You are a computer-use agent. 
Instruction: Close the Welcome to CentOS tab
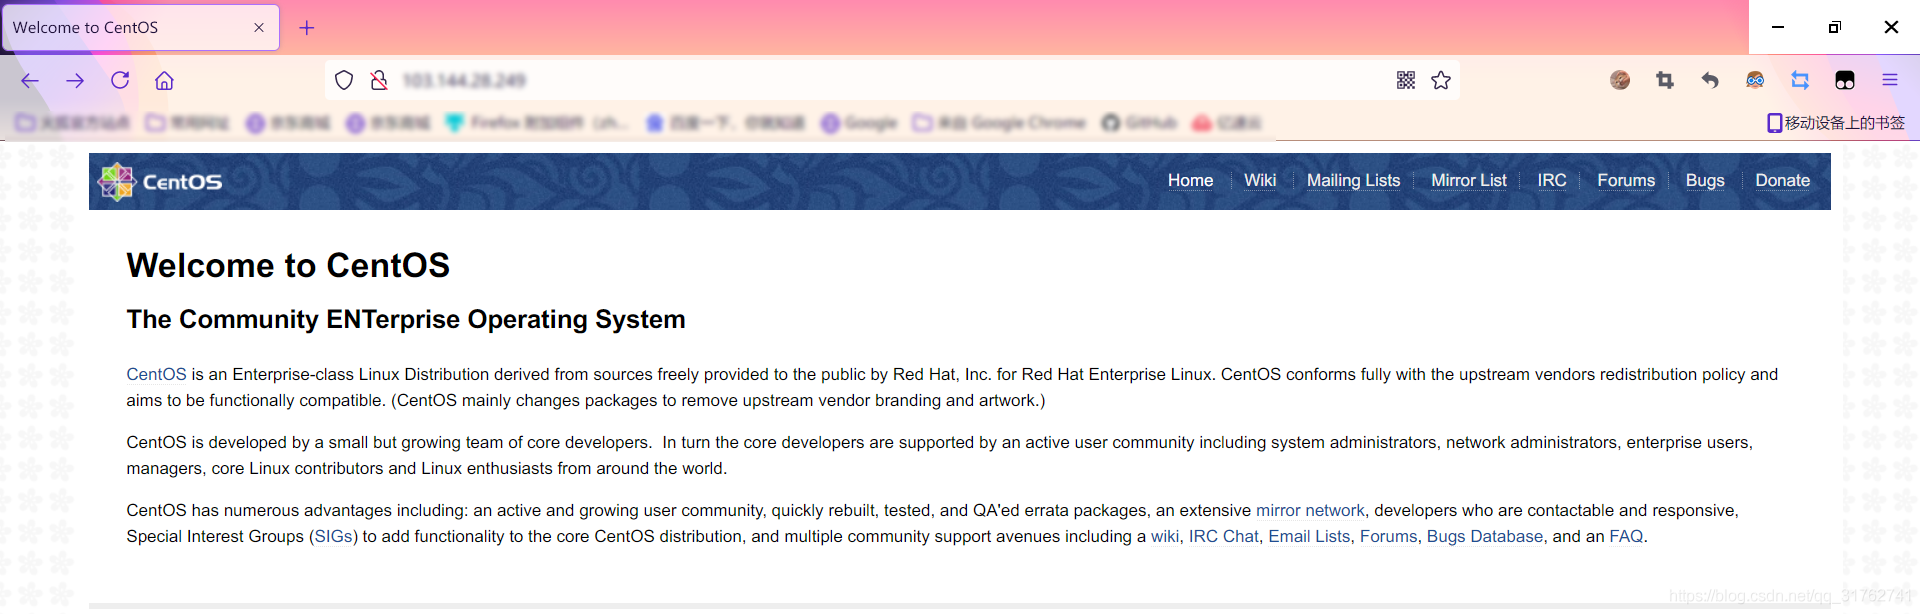point(259,28)
